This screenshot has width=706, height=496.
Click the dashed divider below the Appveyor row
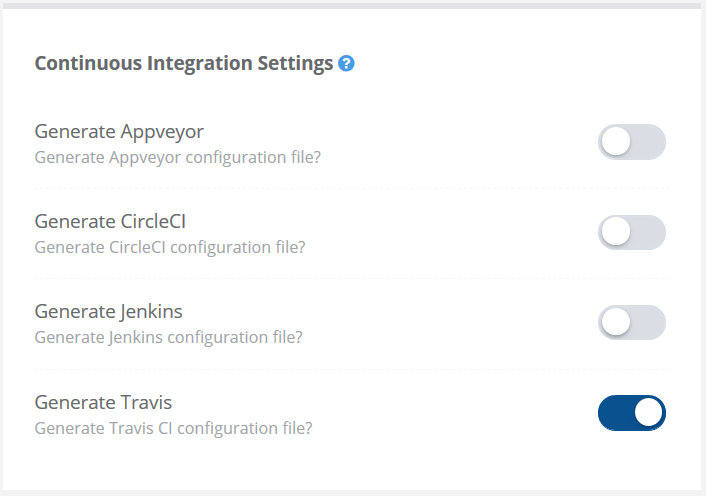352,188
